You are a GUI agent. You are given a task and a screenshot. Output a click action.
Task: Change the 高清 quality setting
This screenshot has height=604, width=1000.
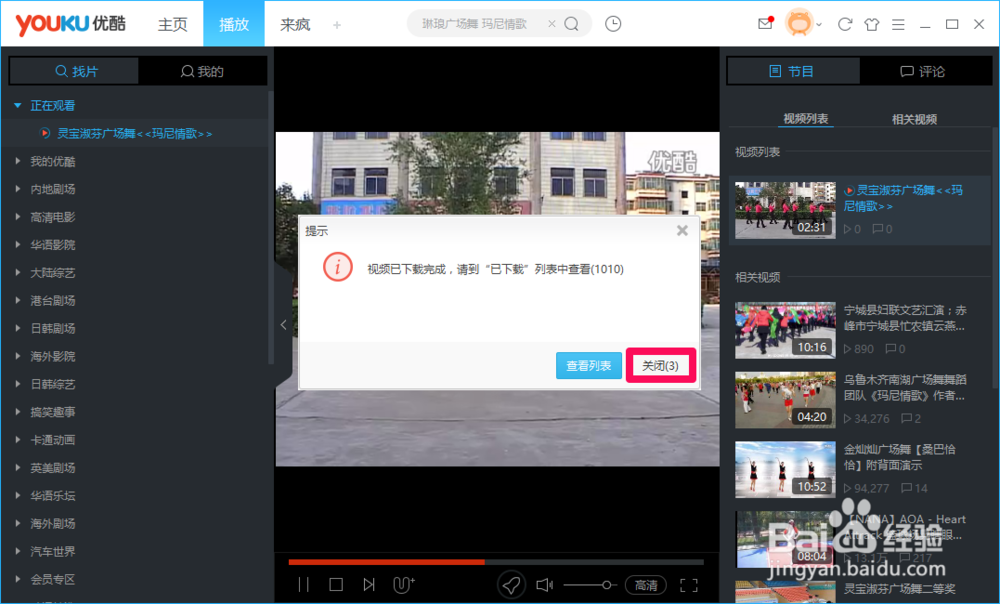click(645, 584)
